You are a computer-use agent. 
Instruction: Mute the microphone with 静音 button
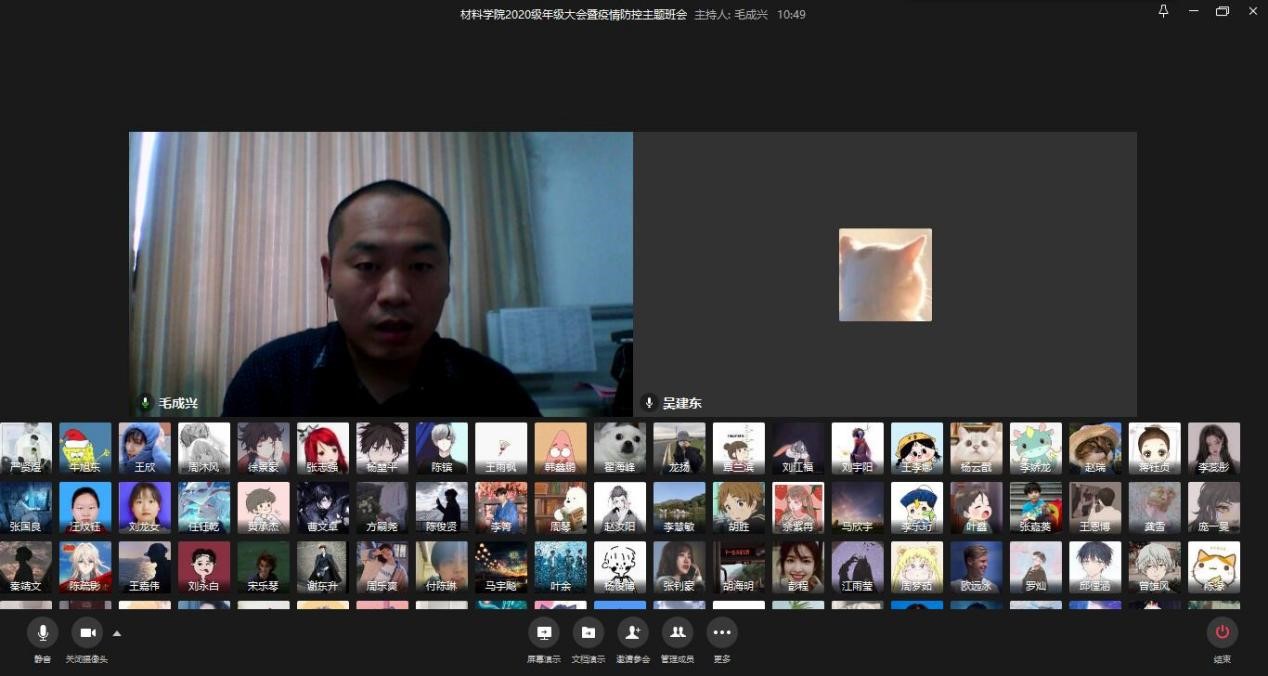point(43,633)
